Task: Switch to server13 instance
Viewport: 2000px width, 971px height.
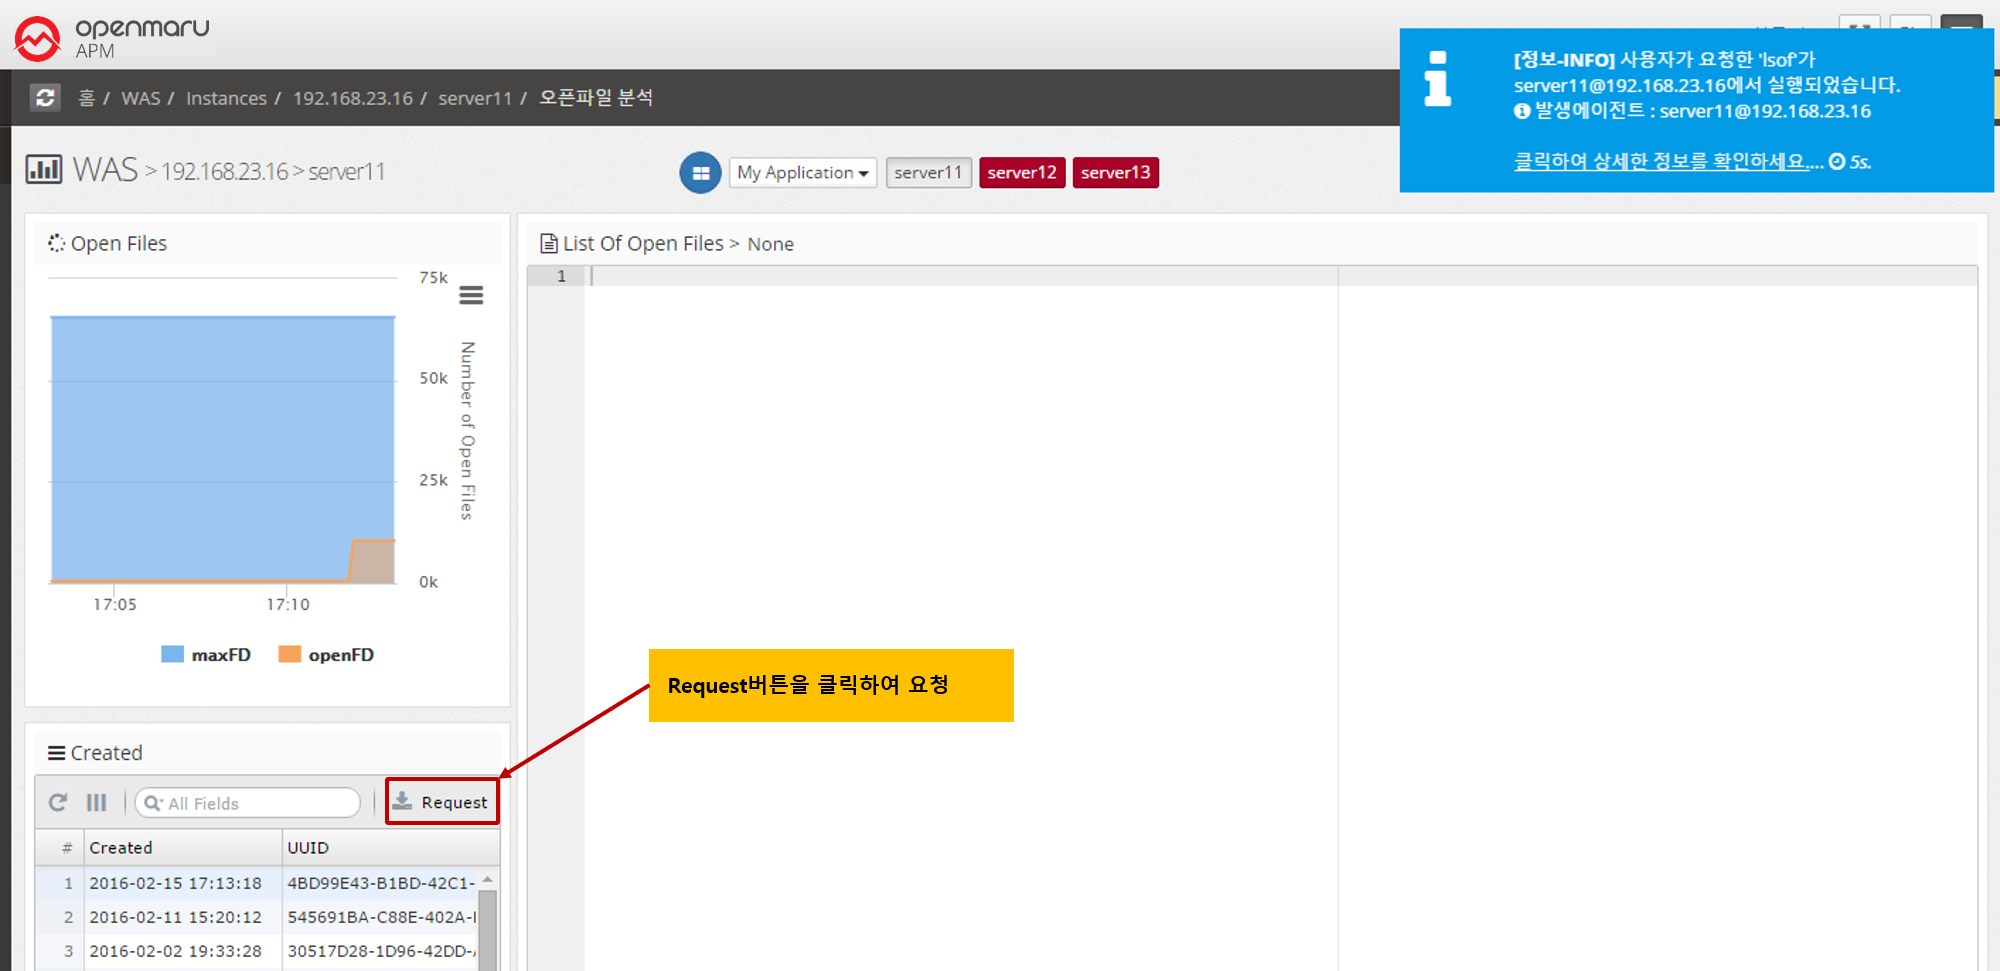Action: (1115, 173)
